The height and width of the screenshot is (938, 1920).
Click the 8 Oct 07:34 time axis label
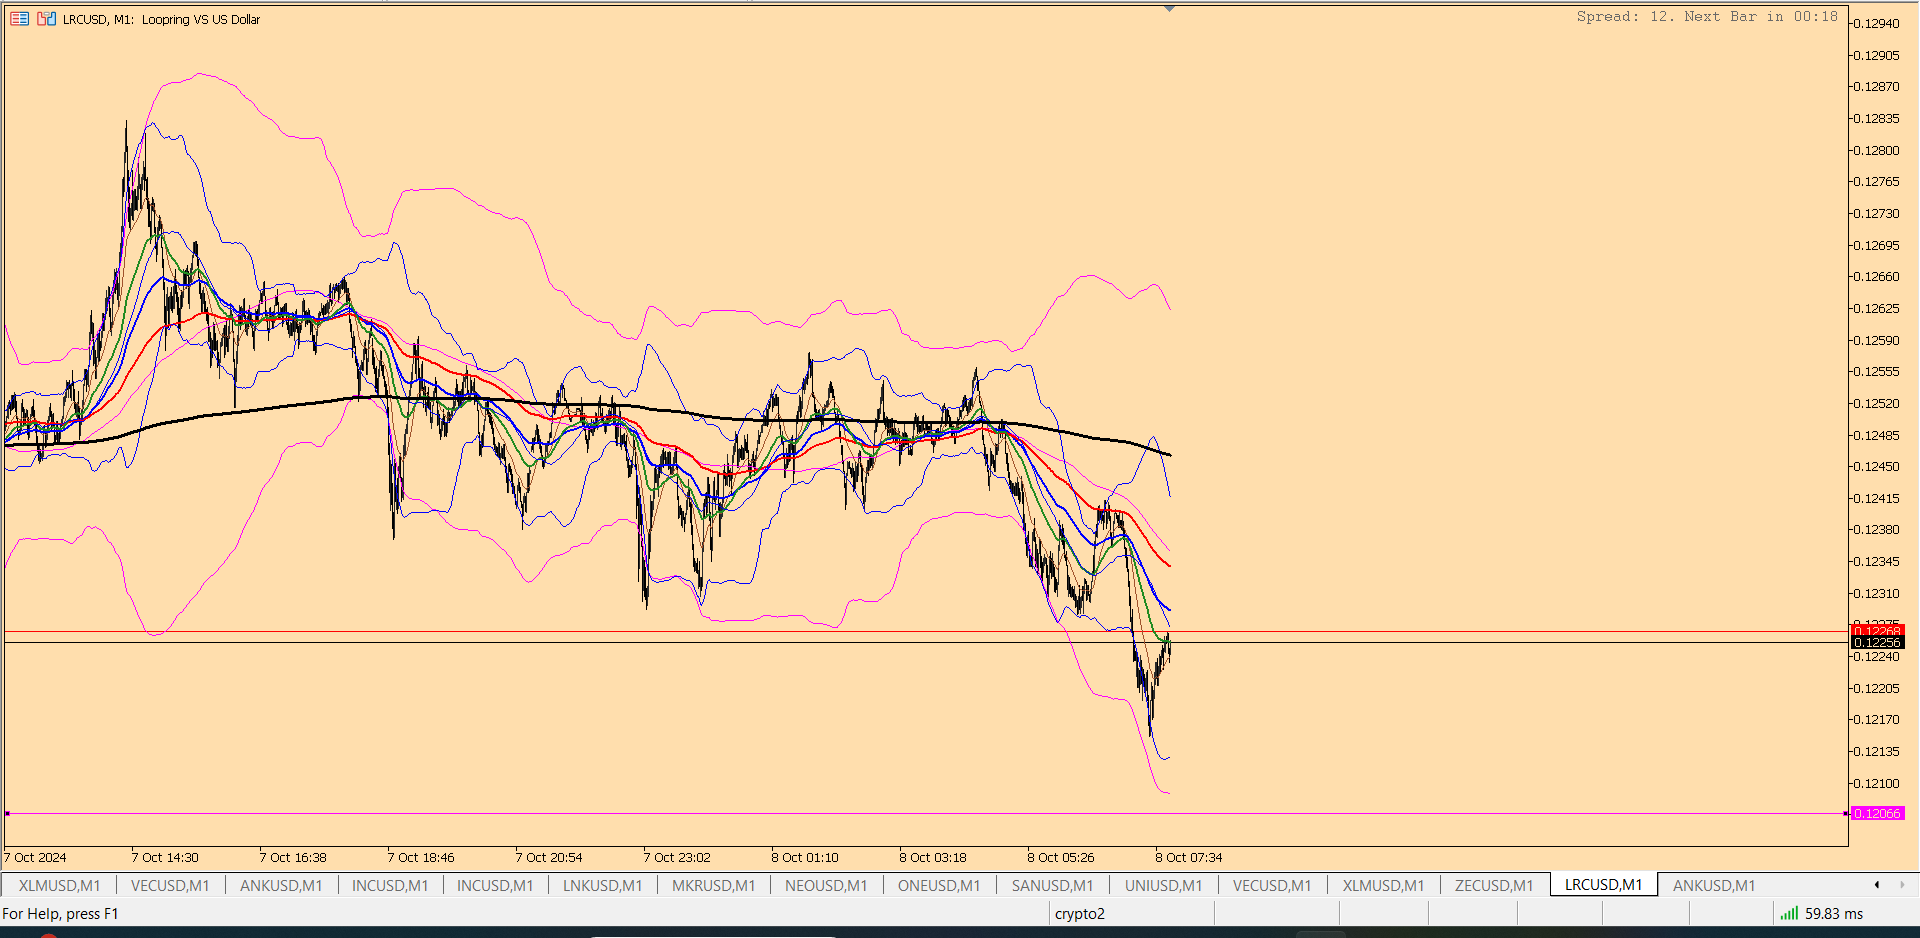(1189, 857)
